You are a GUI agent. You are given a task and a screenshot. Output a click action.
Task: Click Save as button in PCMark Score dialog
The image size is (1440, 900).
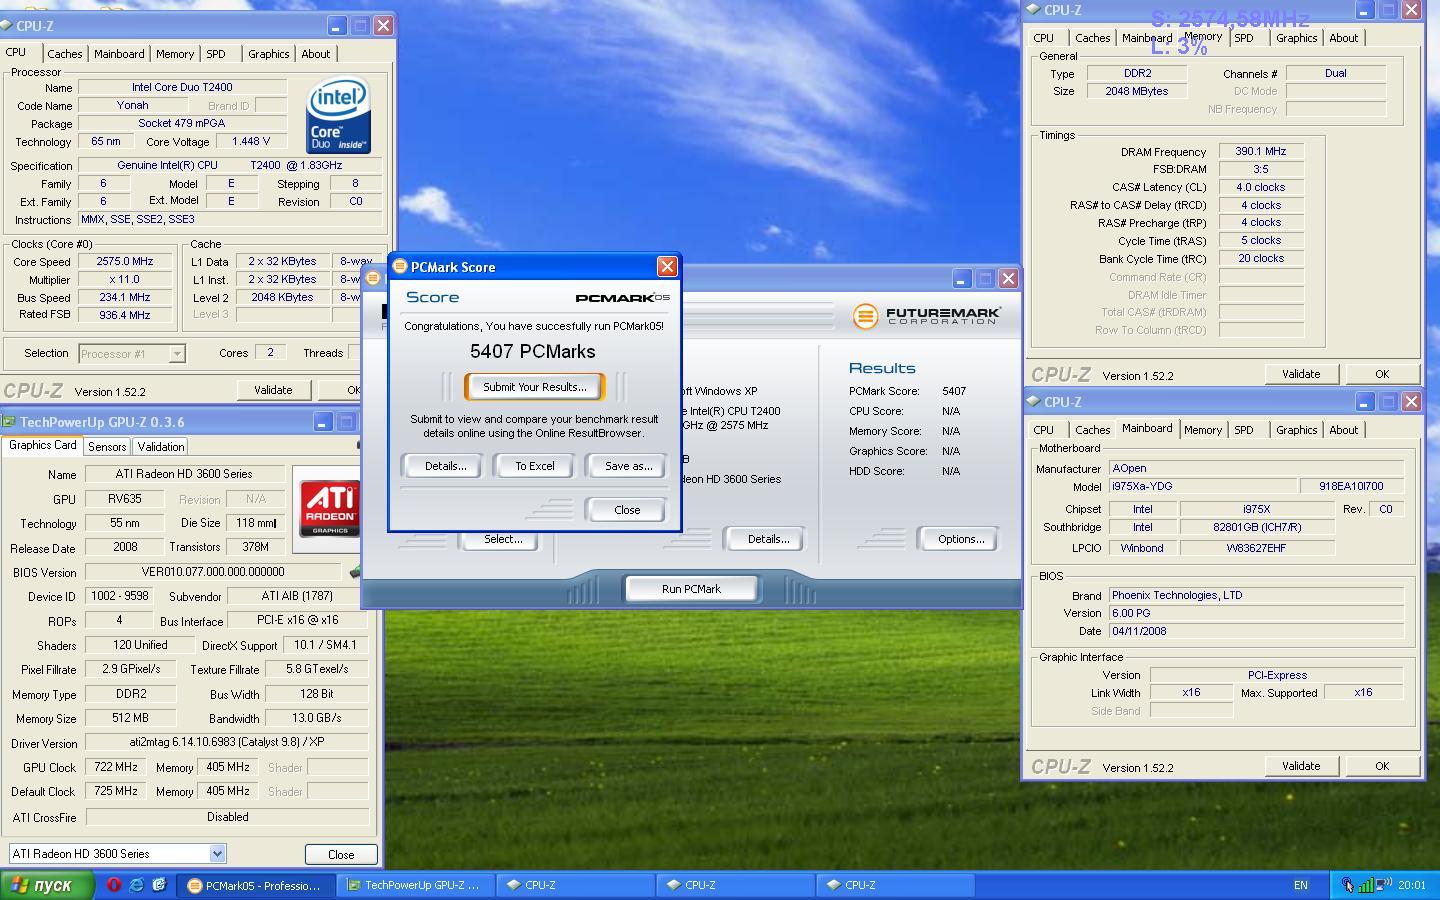(x=628, y=466)
